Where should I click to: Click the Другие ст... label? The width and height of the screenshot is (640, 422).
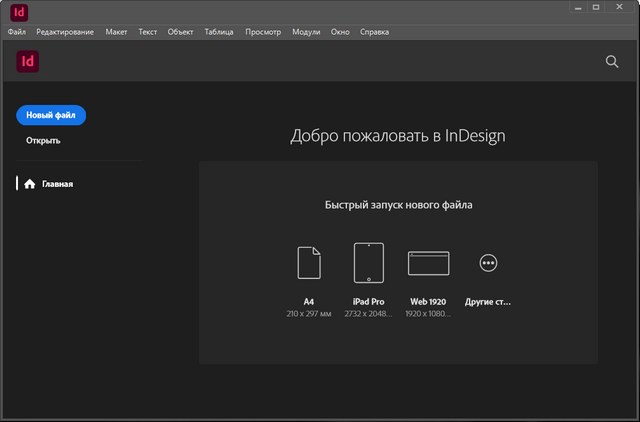point(488,302)
